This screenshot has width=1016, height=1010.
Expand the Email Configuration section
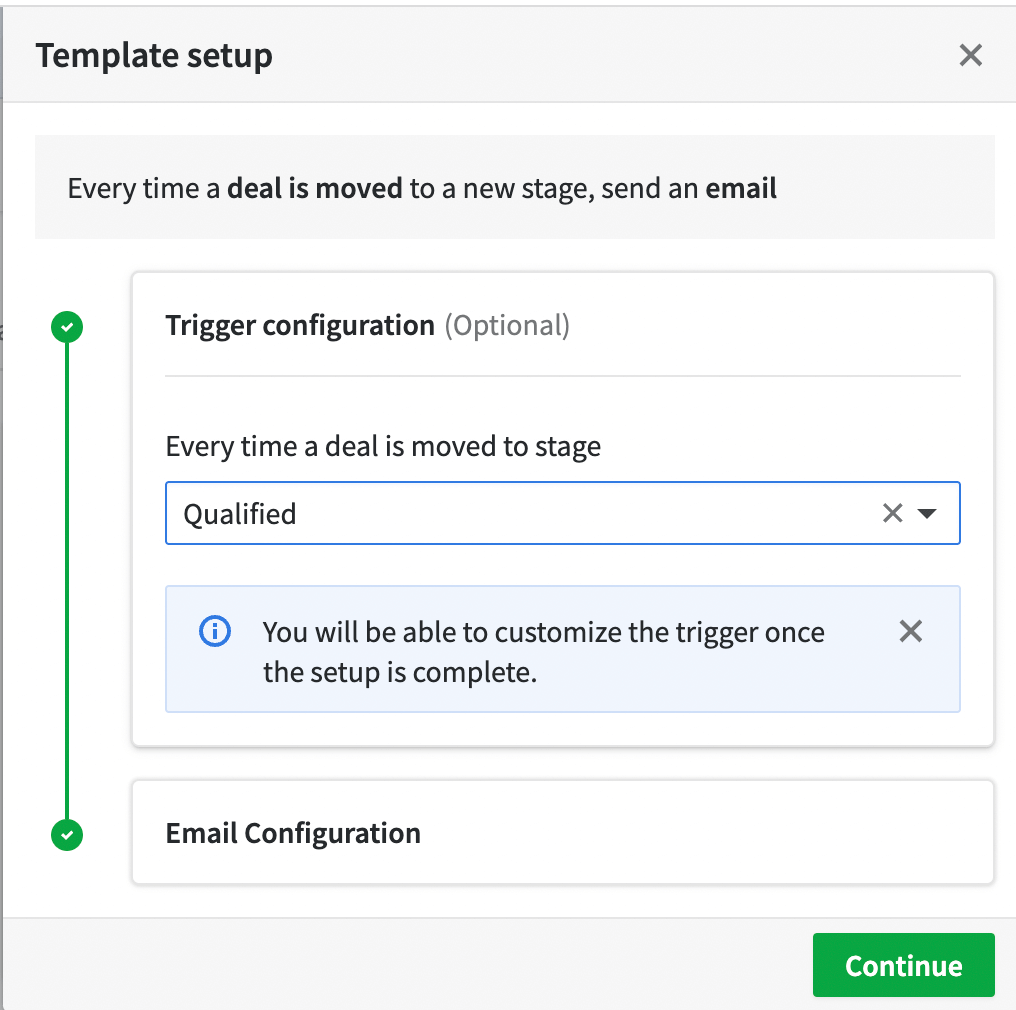pyautogui.click(x=562, y=832)
